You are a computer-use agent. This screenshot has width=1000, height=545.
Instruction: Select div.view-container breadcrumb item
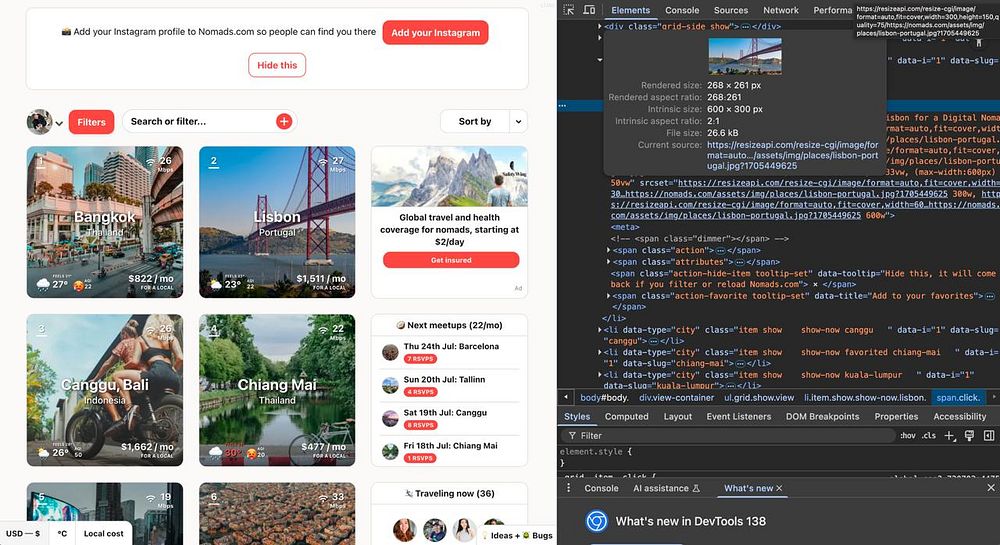pyautogui.click(x=677, y=397)
